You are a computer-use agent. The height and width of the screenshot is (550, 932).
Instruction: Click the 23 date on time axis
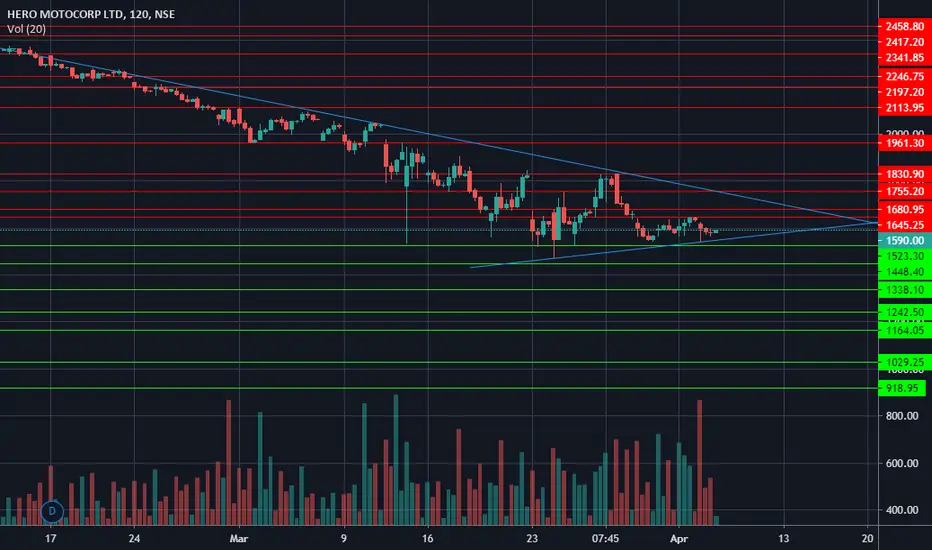pos(531,539)
